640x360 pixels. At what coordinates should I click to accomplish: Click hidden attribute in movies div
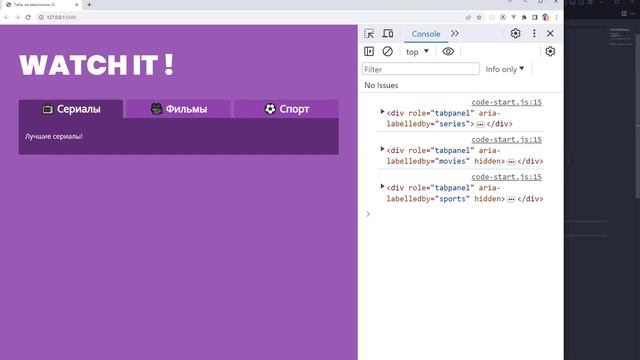pos(487,161)
